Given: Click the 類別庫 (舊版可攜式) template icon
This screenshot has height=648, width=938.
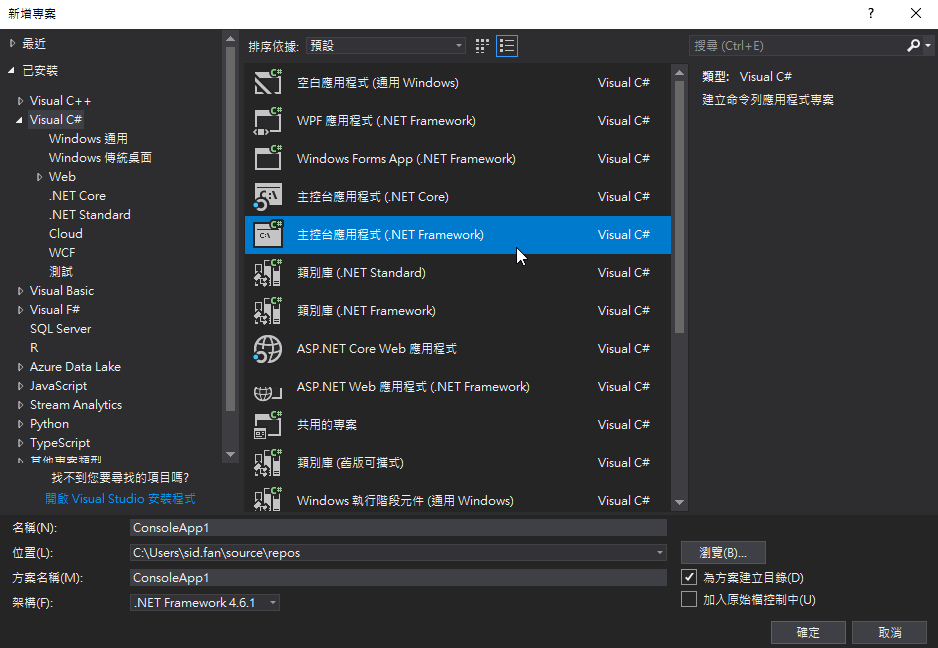Looking at the screenshot, I should click(x=268, y=463).
